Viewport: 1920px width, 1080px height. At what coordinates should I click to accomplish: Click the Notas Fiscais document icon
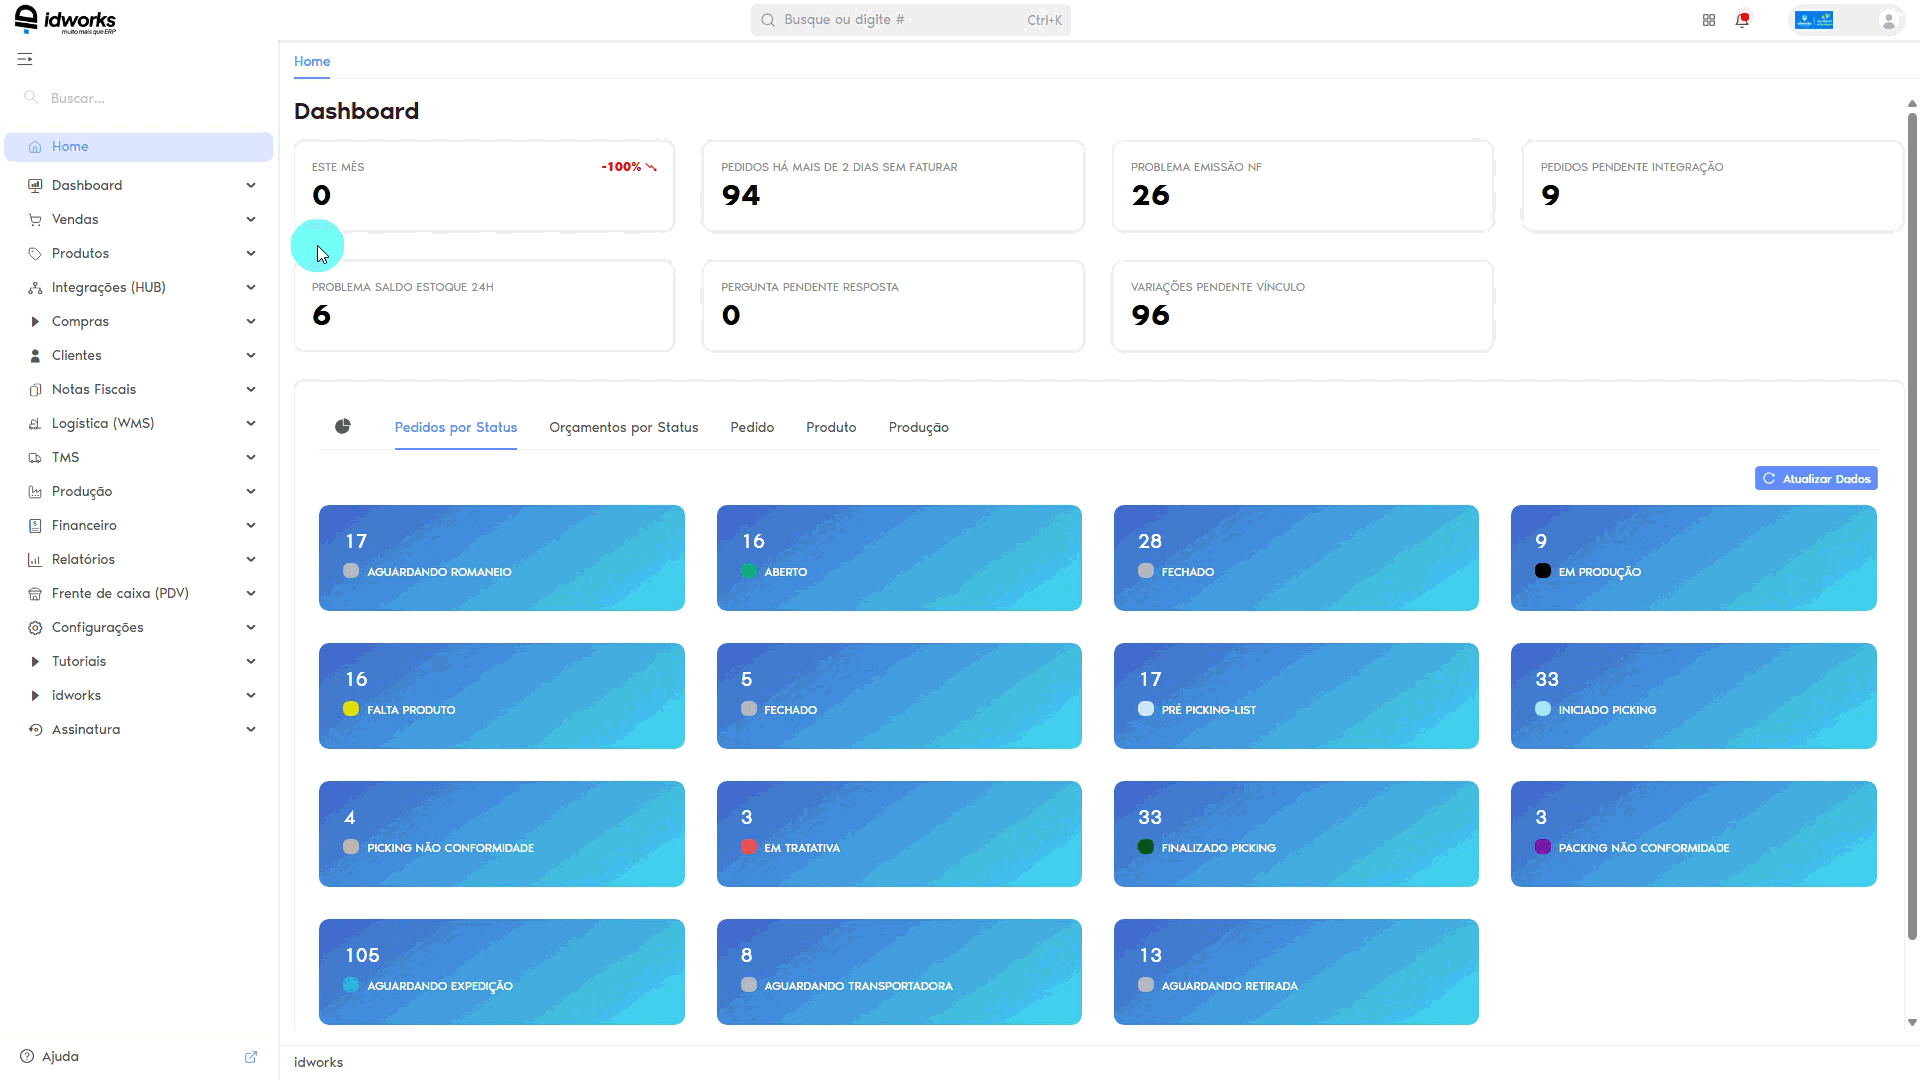click(x=35, y=390)
